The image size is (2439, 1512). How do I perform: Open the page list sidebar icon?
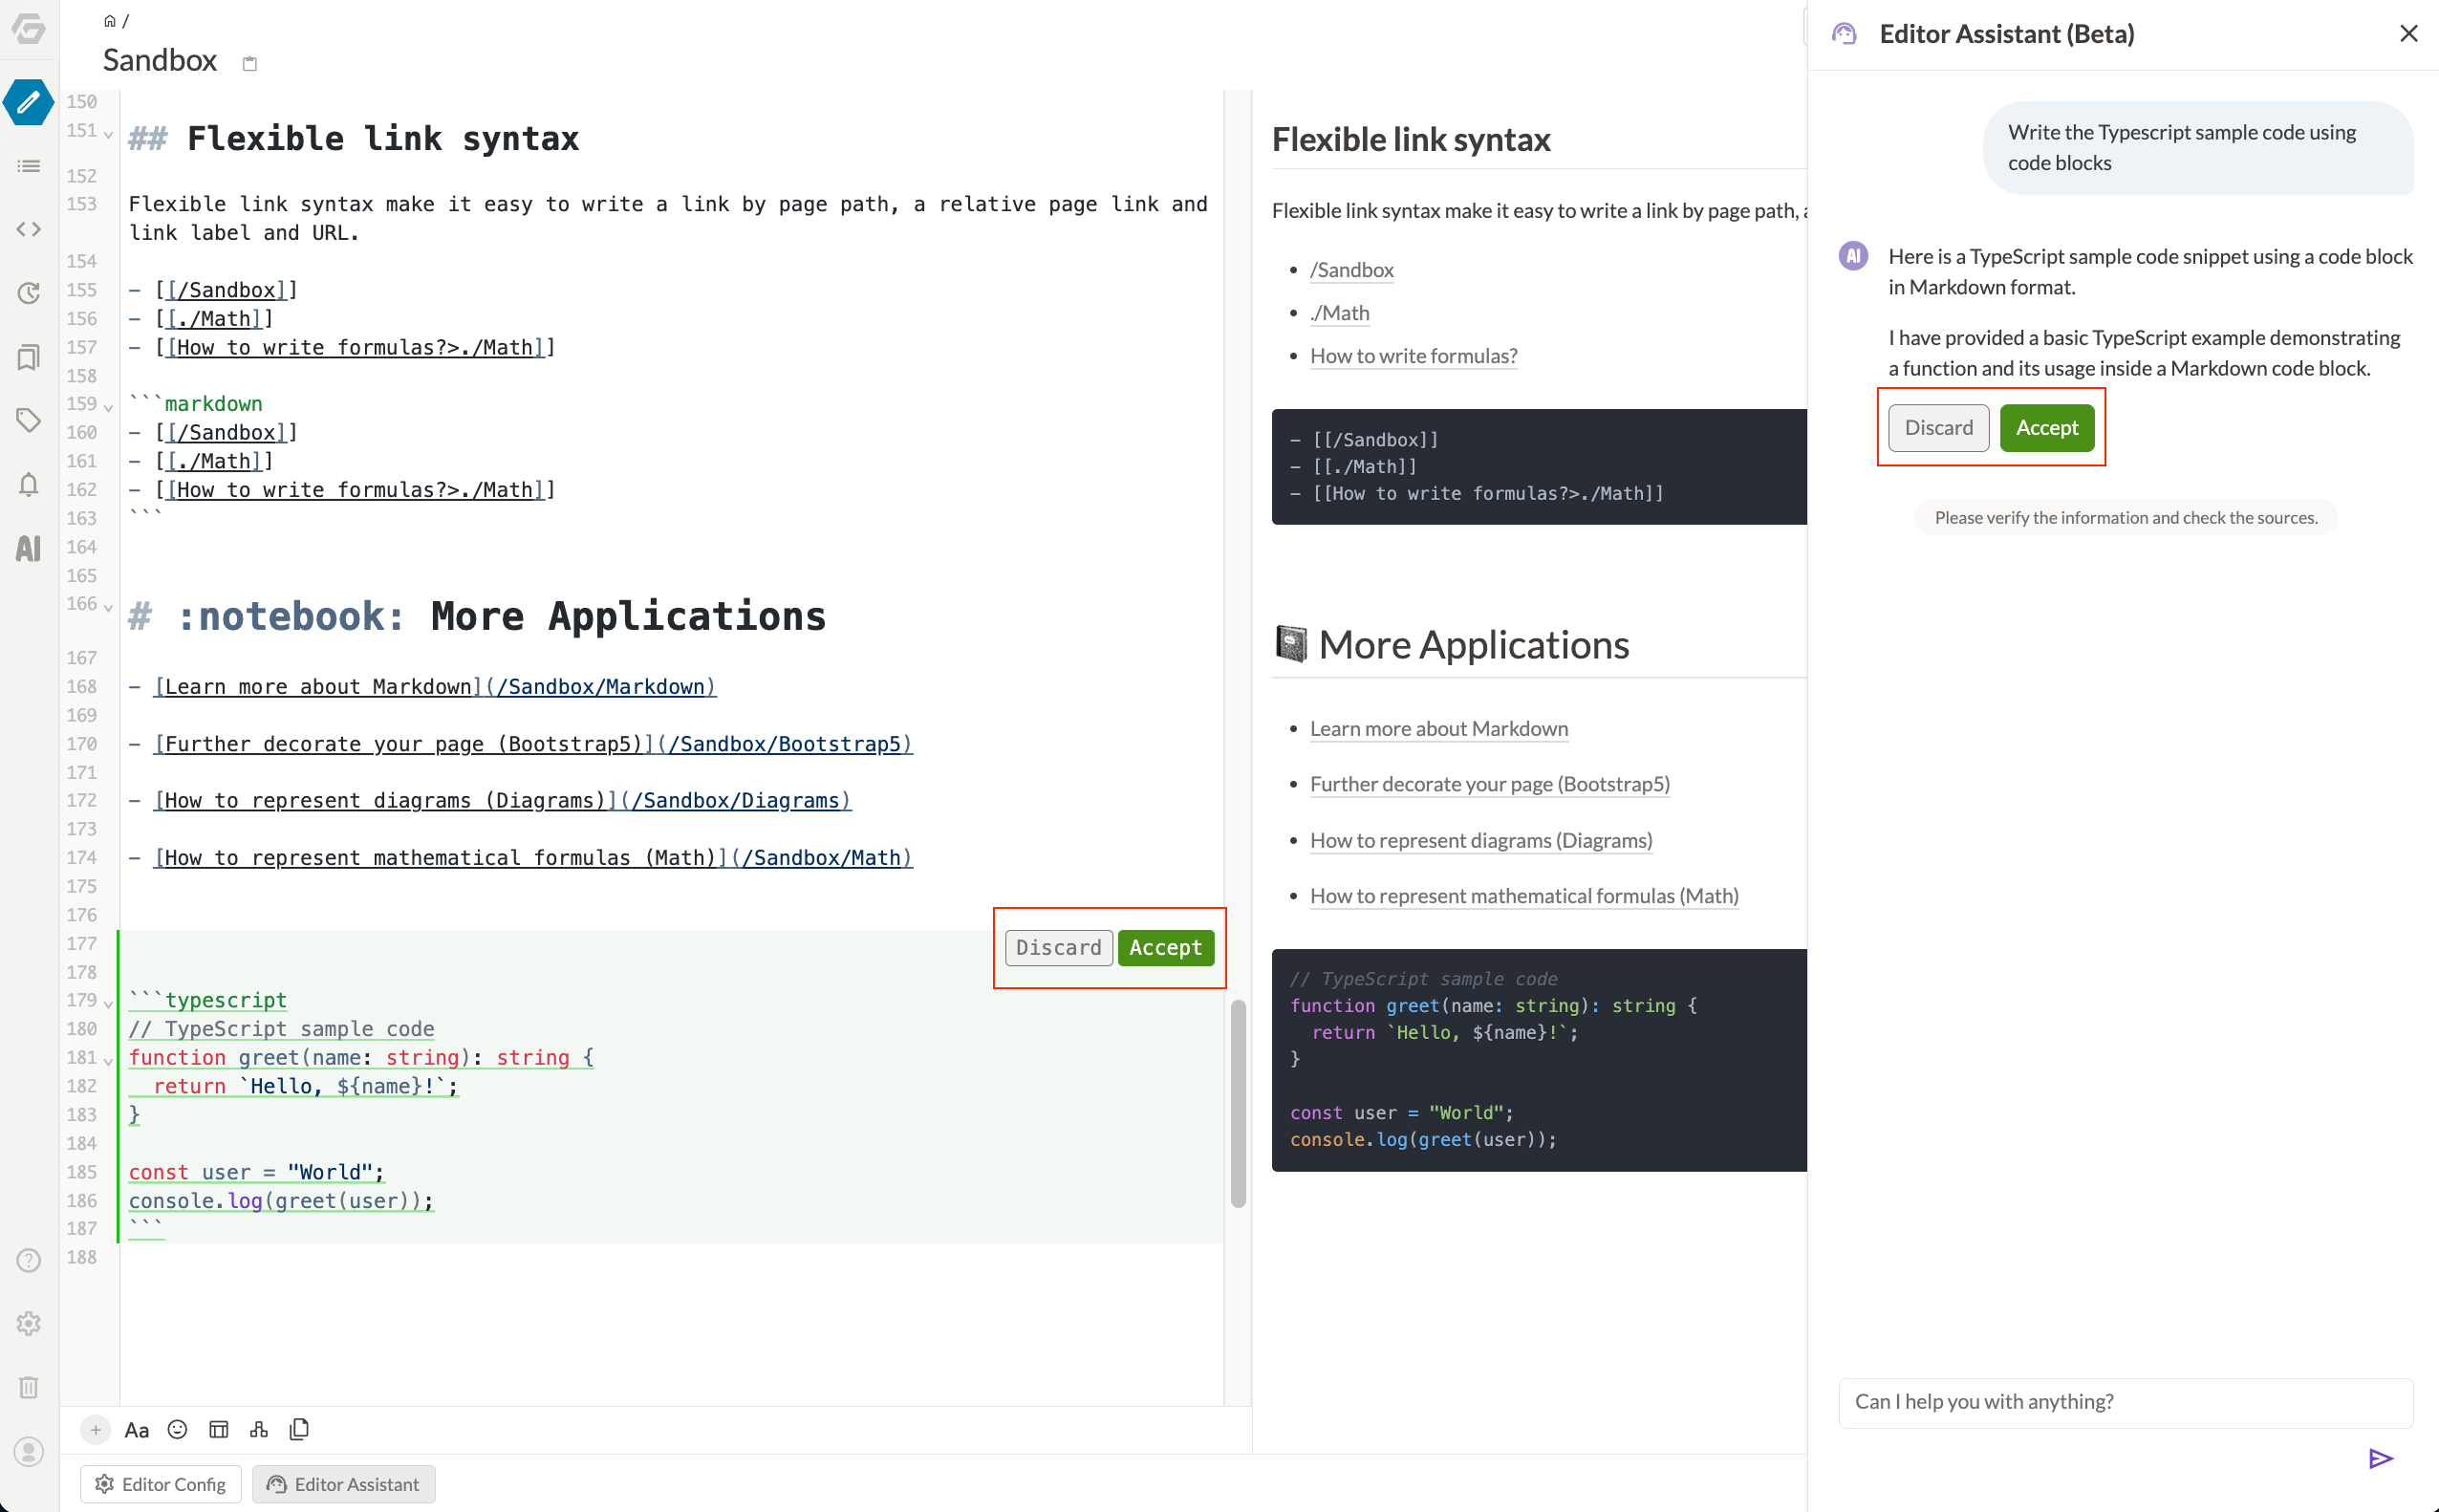29,166
